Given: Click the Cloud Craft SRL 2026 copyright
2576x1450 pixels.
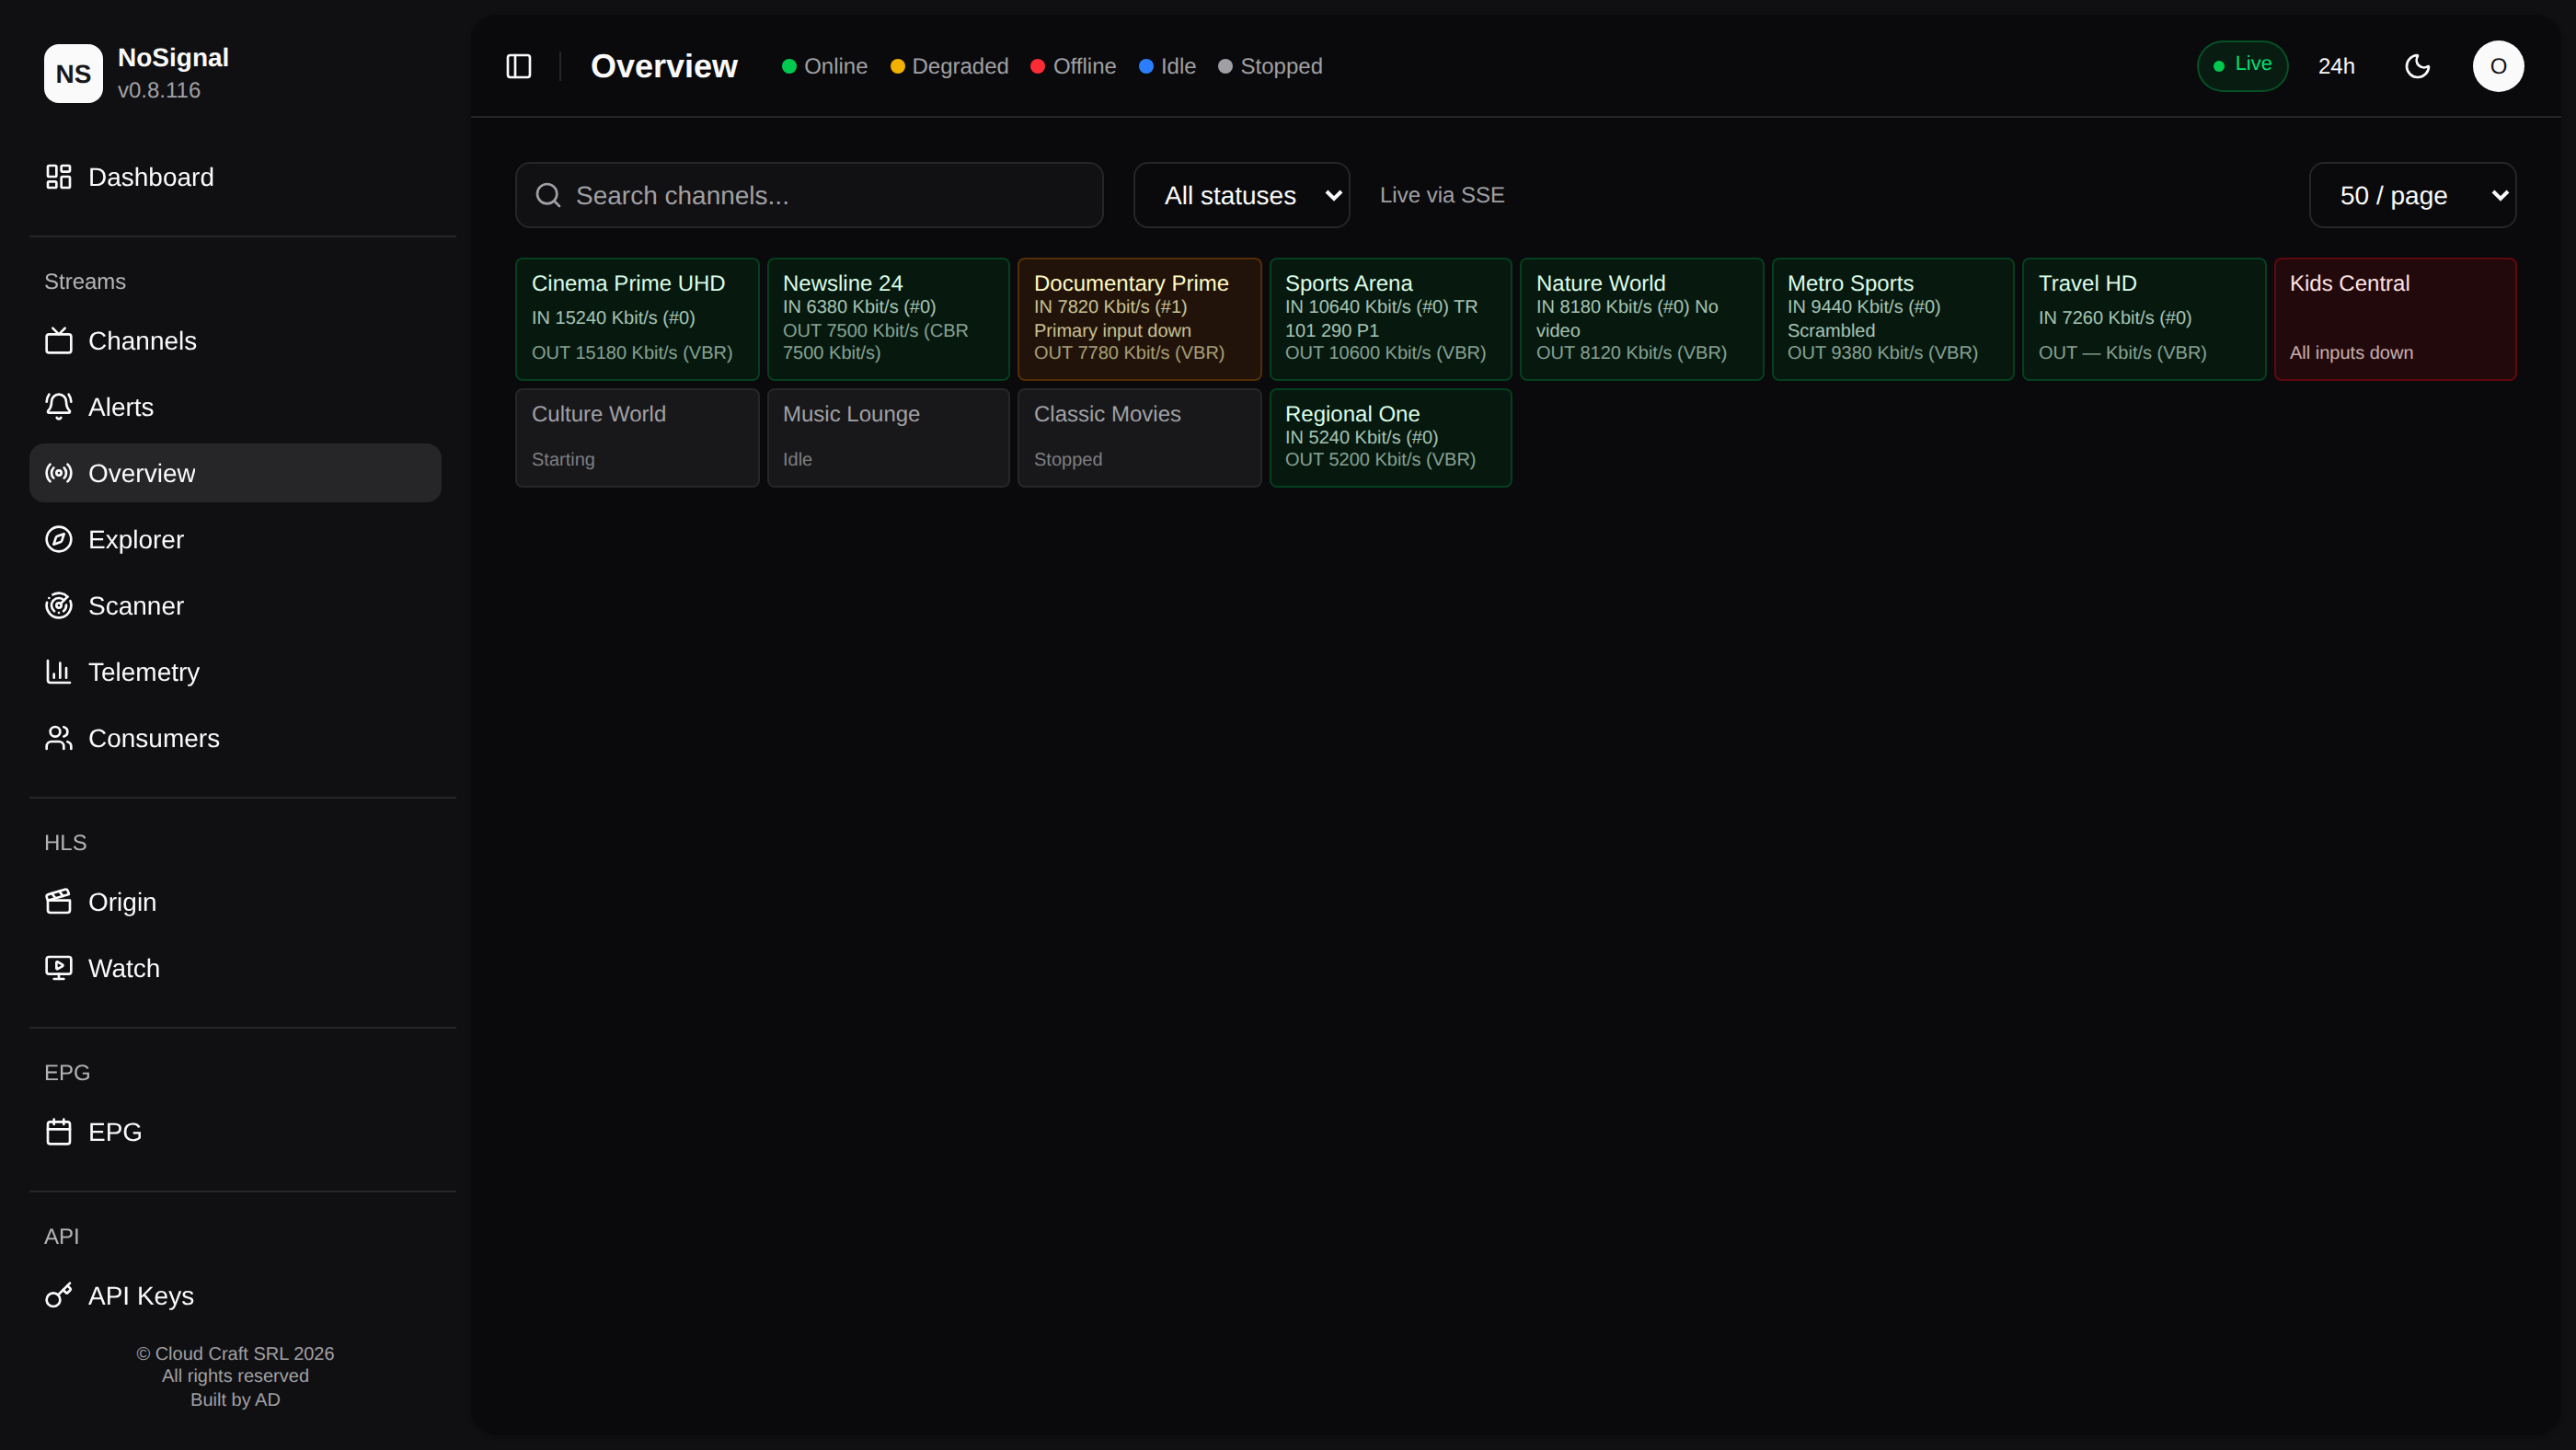Looking at the screenshot, I should [x=235, y=1353].
